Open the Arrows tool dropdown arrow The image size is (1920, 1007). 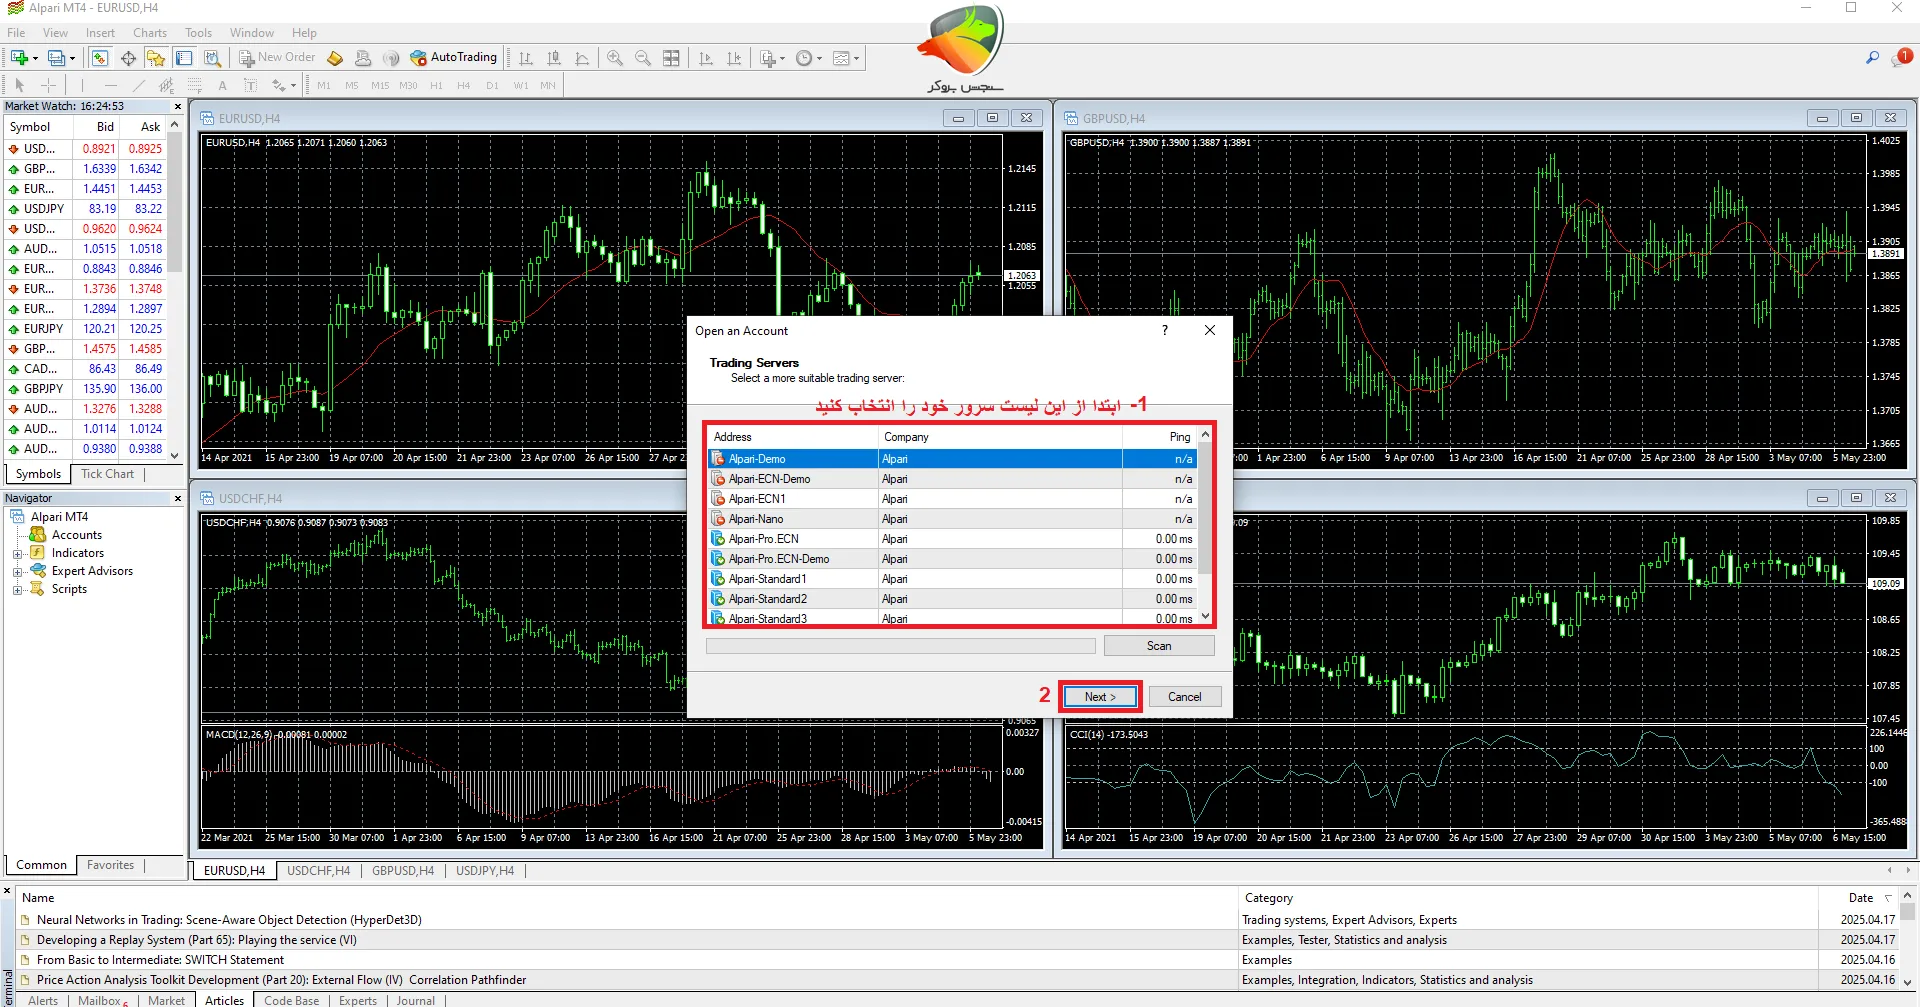293,86
